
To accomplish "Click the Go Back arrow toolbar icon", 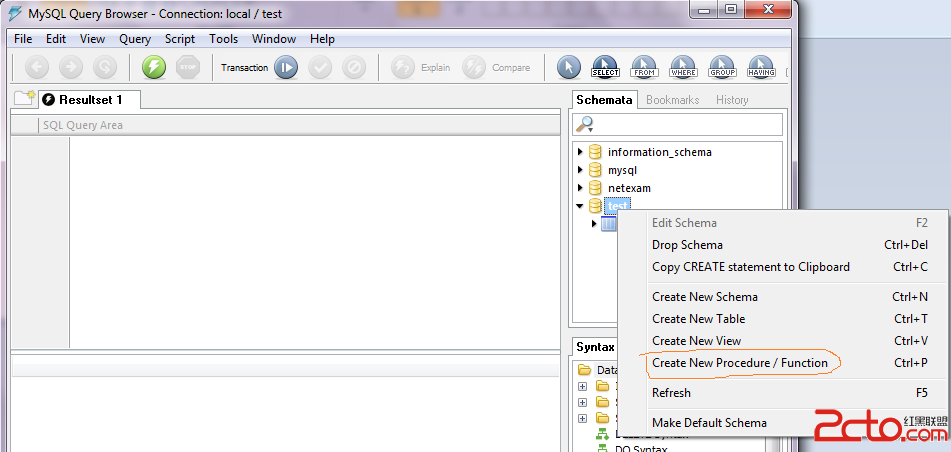I will point(37,67).
